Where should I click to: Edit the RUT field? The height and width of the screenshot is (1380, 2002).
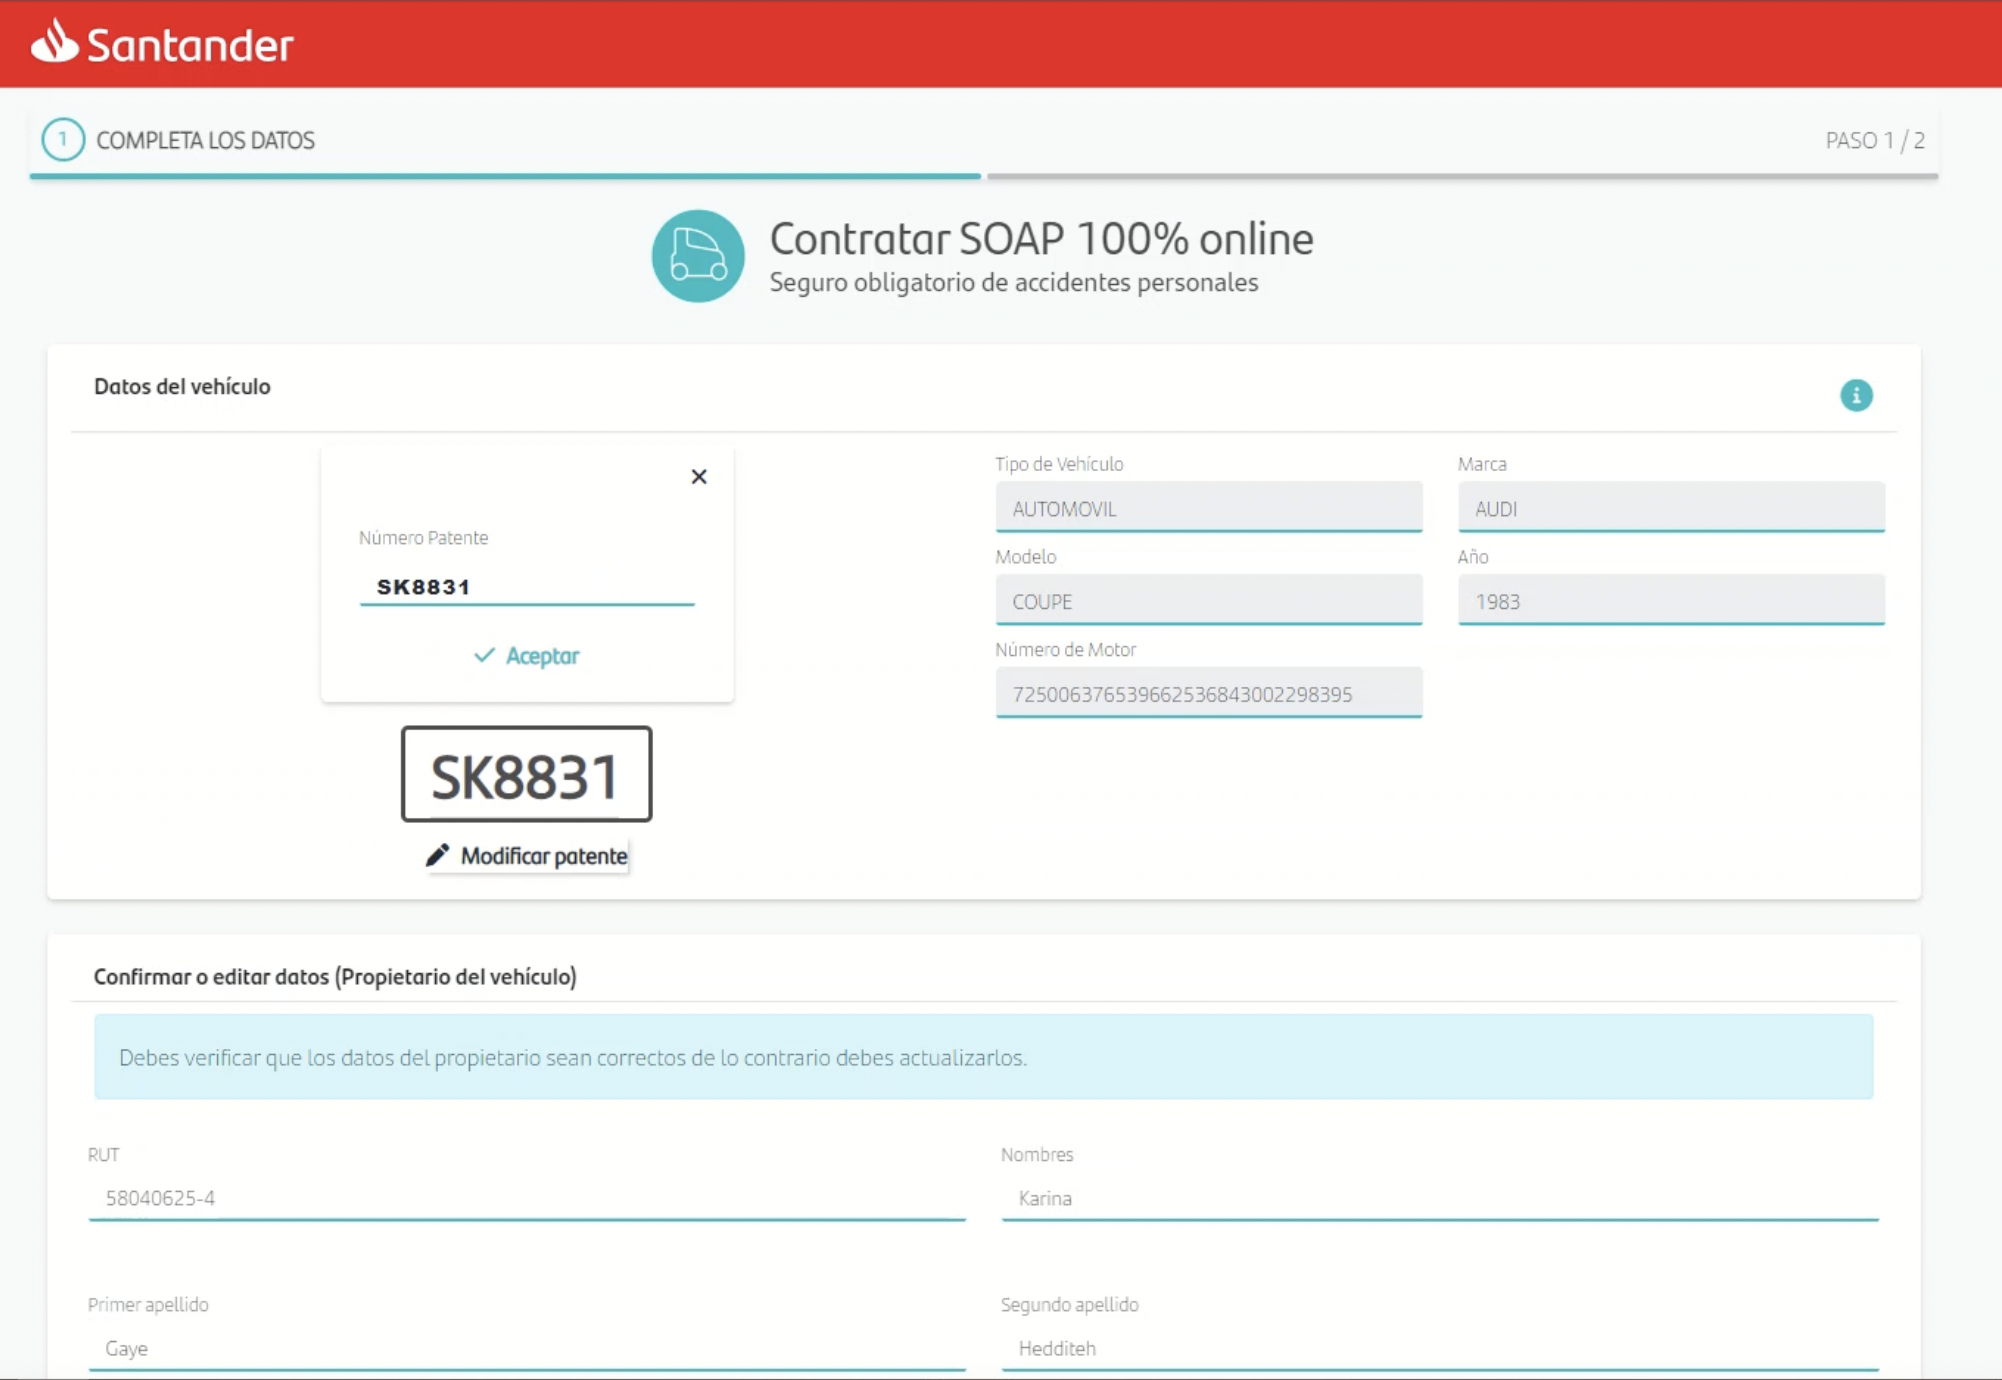(526, 1198)
